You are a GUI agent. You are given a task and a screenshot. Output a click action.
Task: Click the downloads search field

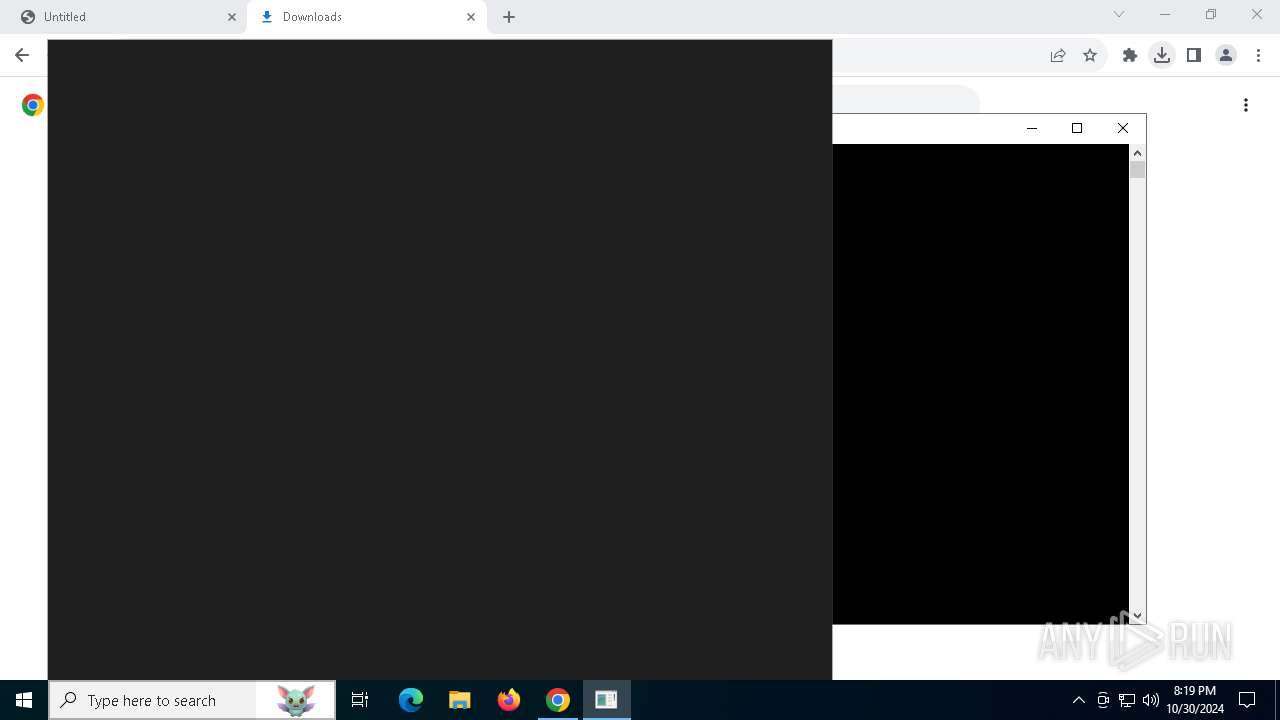[x=906, y=100]
